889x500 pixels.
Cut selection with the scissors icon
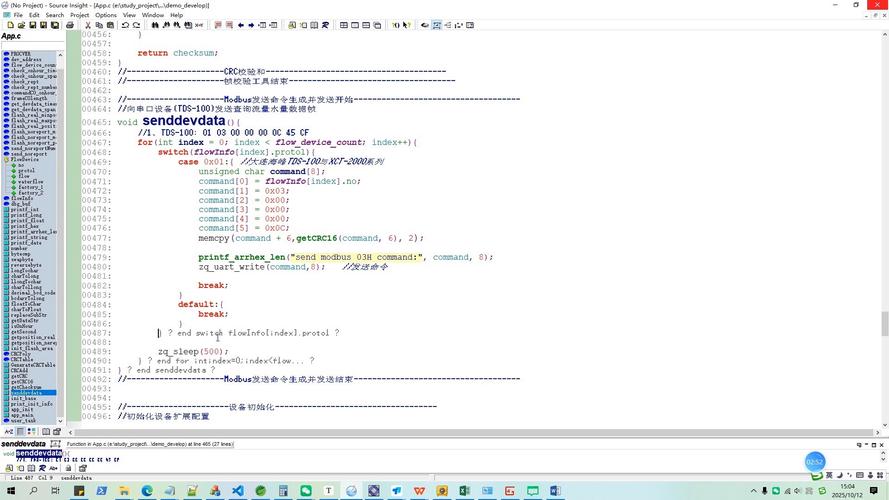point(88,25)
